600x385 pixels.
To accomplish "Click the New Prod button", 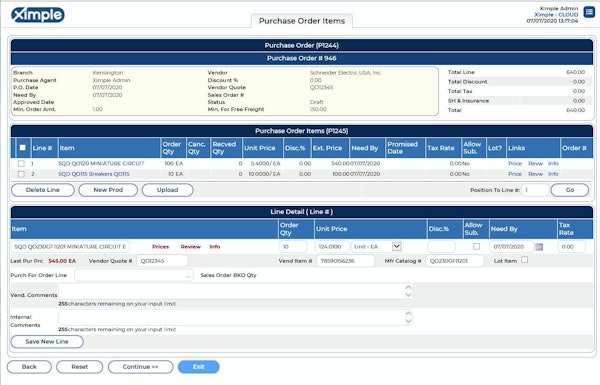I will pyautogui.click(x=108, y=190).
